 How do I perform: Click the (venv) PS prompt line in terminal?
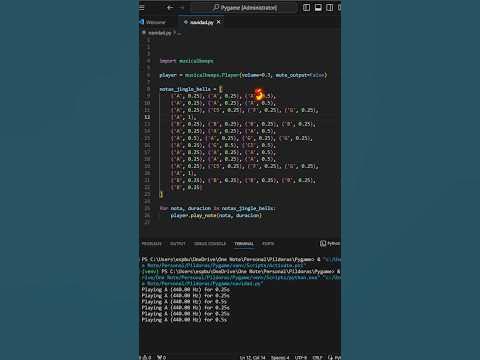(x=241, y=271)
